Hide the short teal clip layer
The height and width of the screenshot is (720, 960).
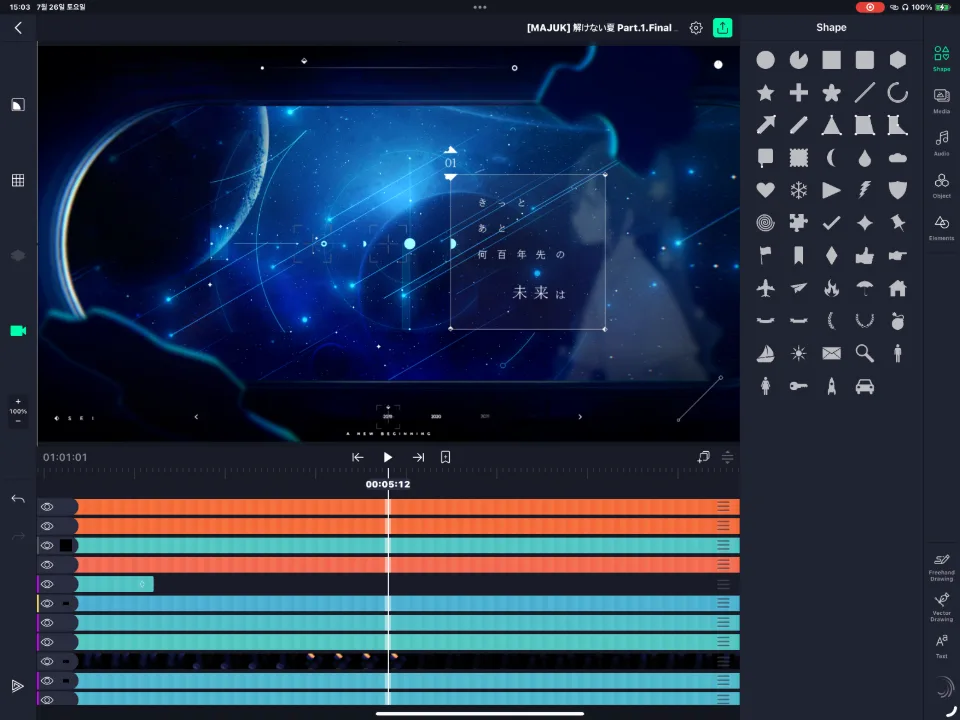click(x=47, y=584)
